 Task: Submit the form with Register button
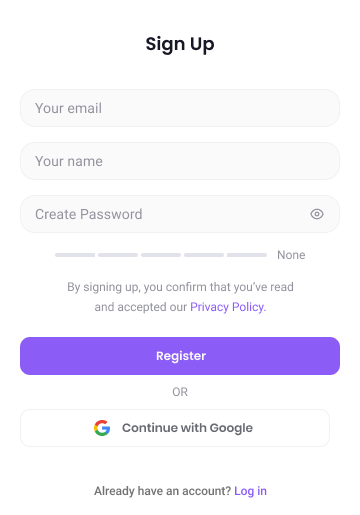click(180, 356)
